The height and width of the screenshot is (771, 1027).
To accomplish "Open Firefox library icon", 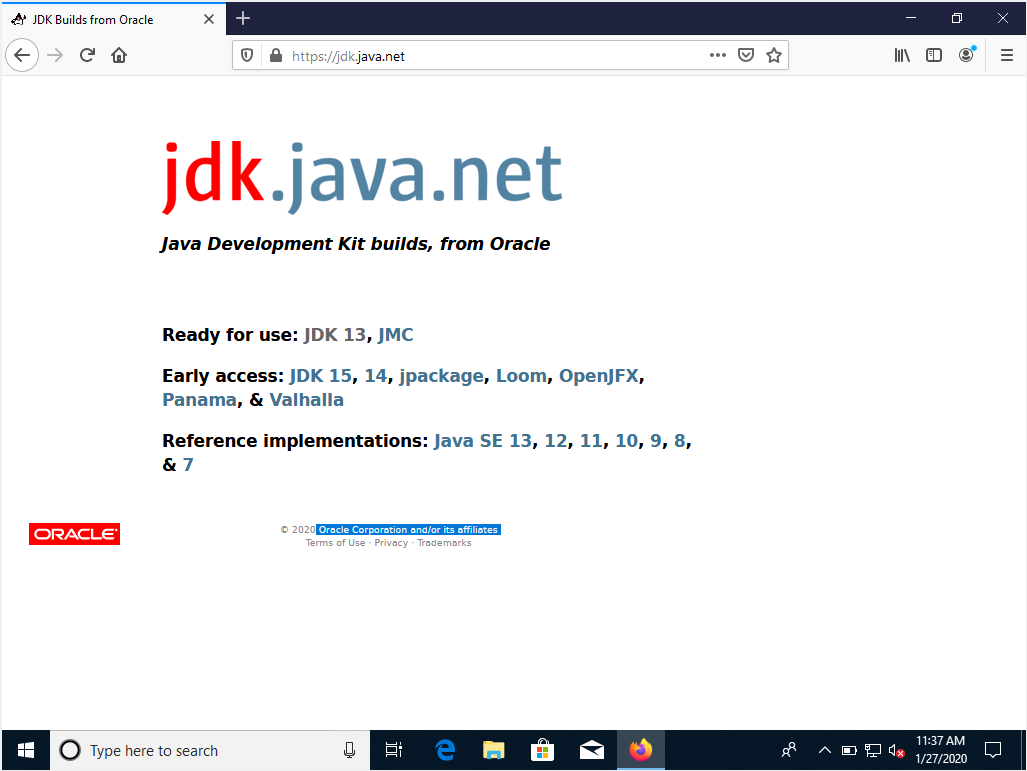I will coord(902,56).
